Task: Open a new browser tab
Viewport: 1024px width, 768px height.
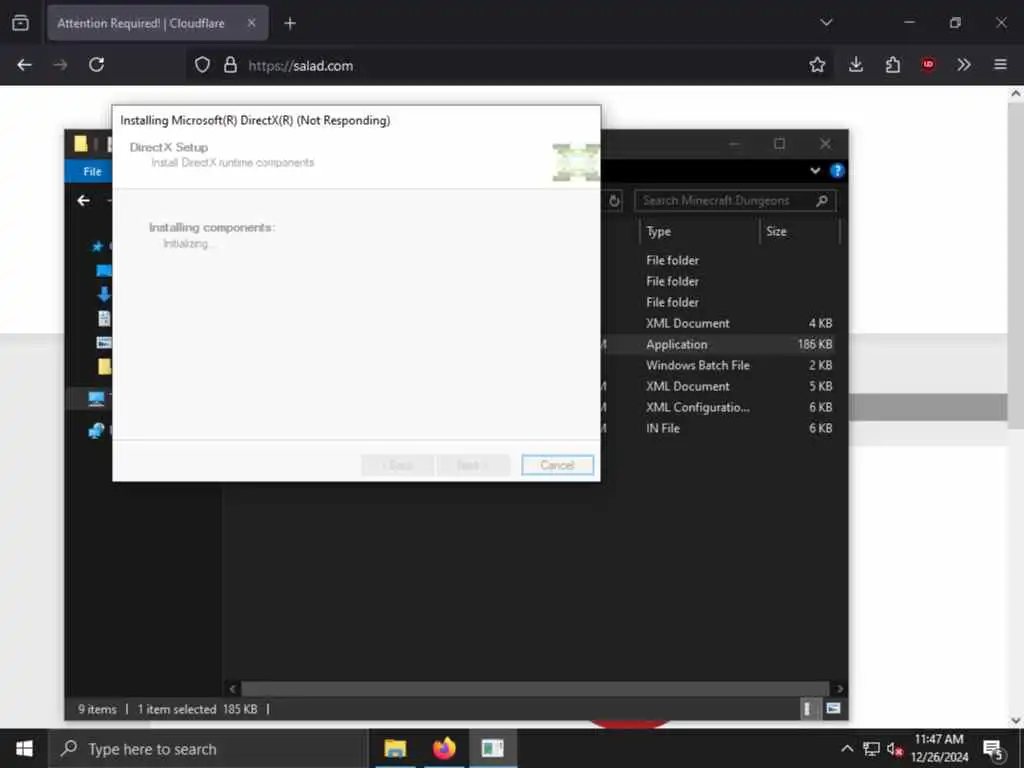Action: click(x=290, y=24)
